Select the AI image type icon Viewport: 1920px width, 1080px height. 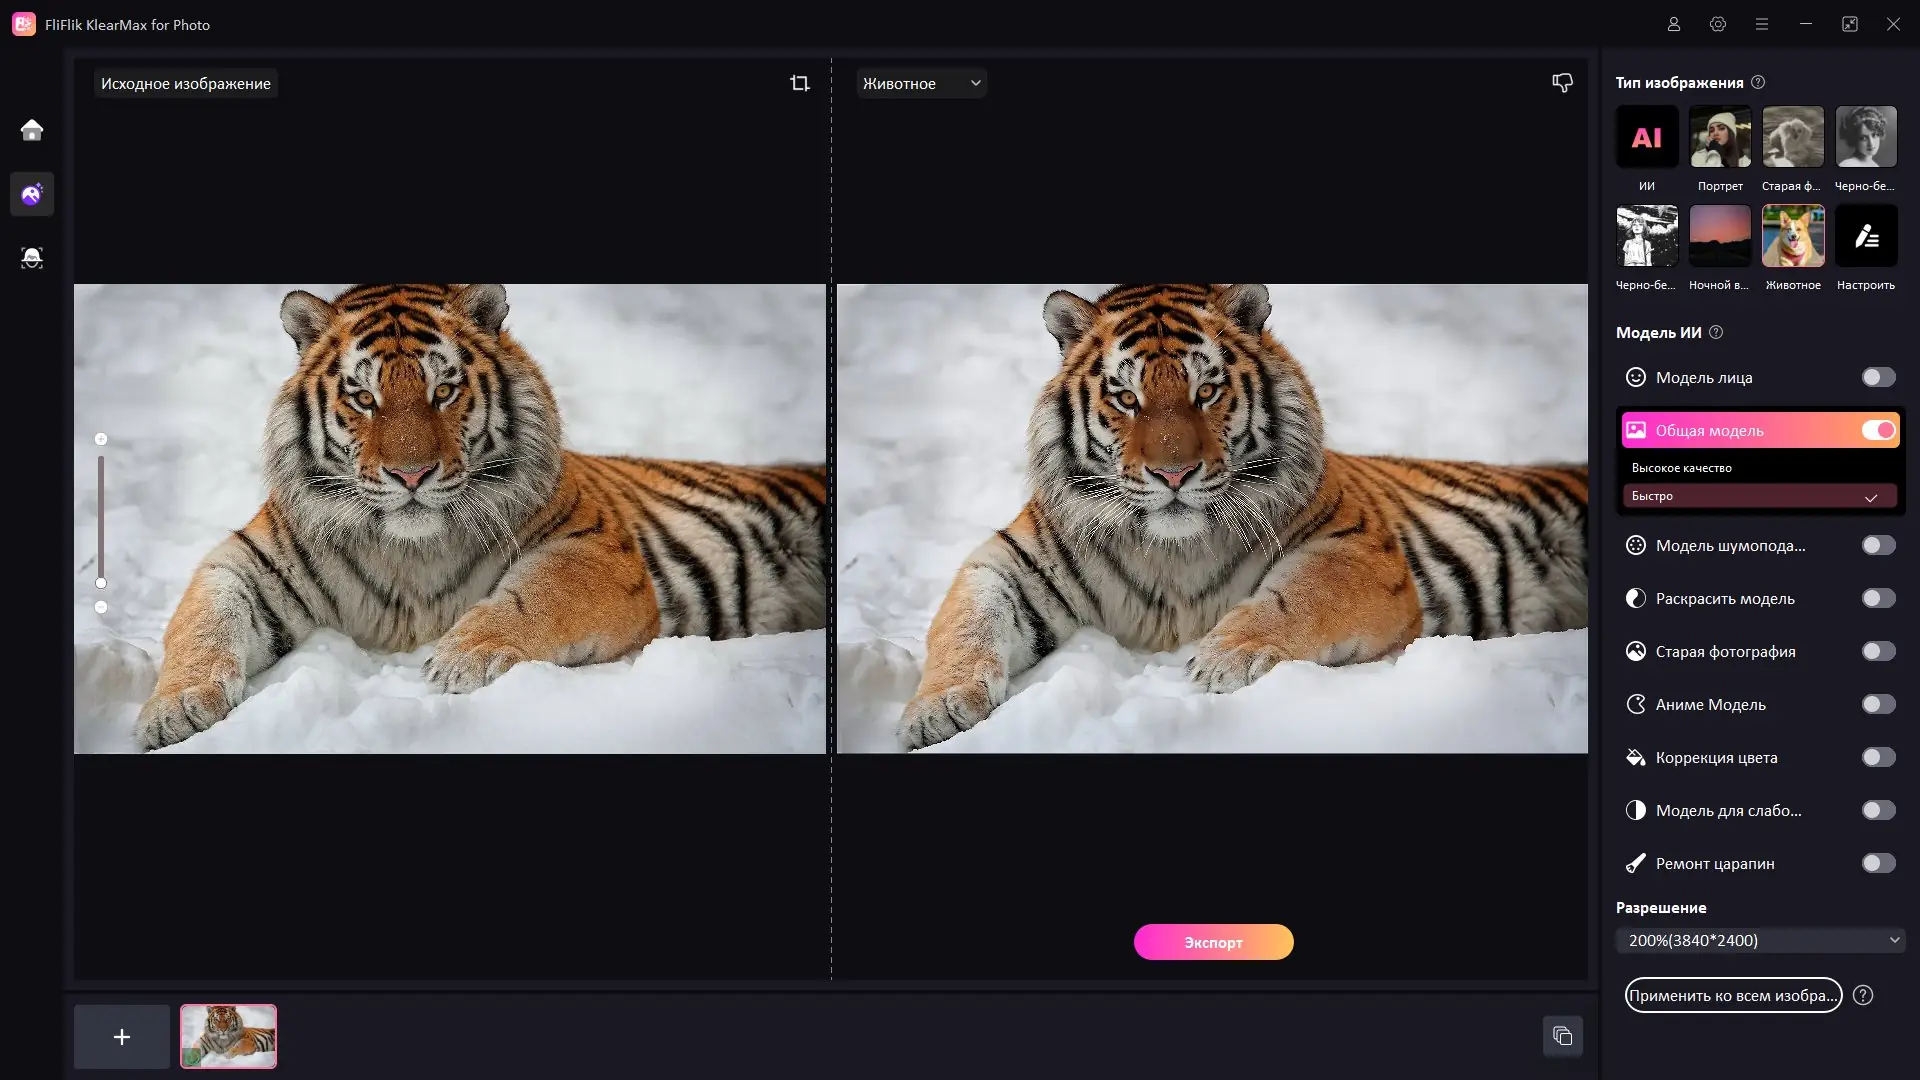pyautogui.click(x=1646, y=137)
